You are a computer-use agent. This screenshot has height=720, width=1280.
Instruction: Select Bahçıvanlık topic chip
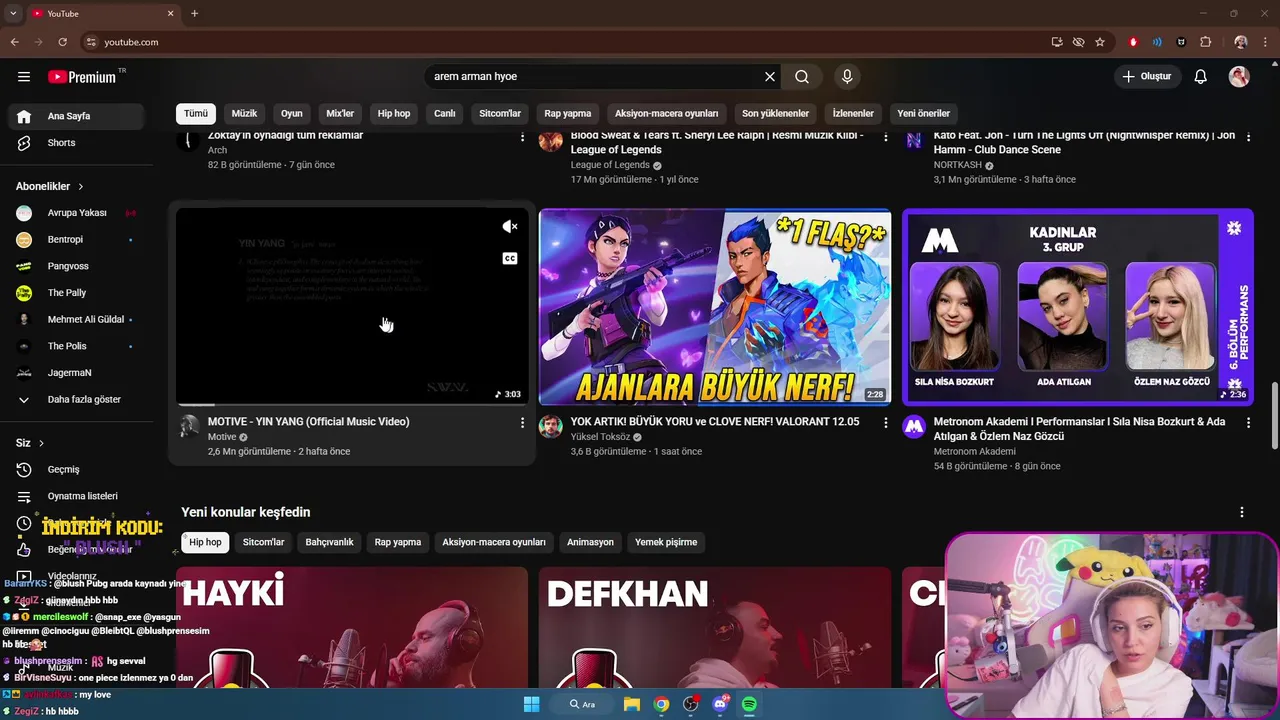tap(329, 542)
